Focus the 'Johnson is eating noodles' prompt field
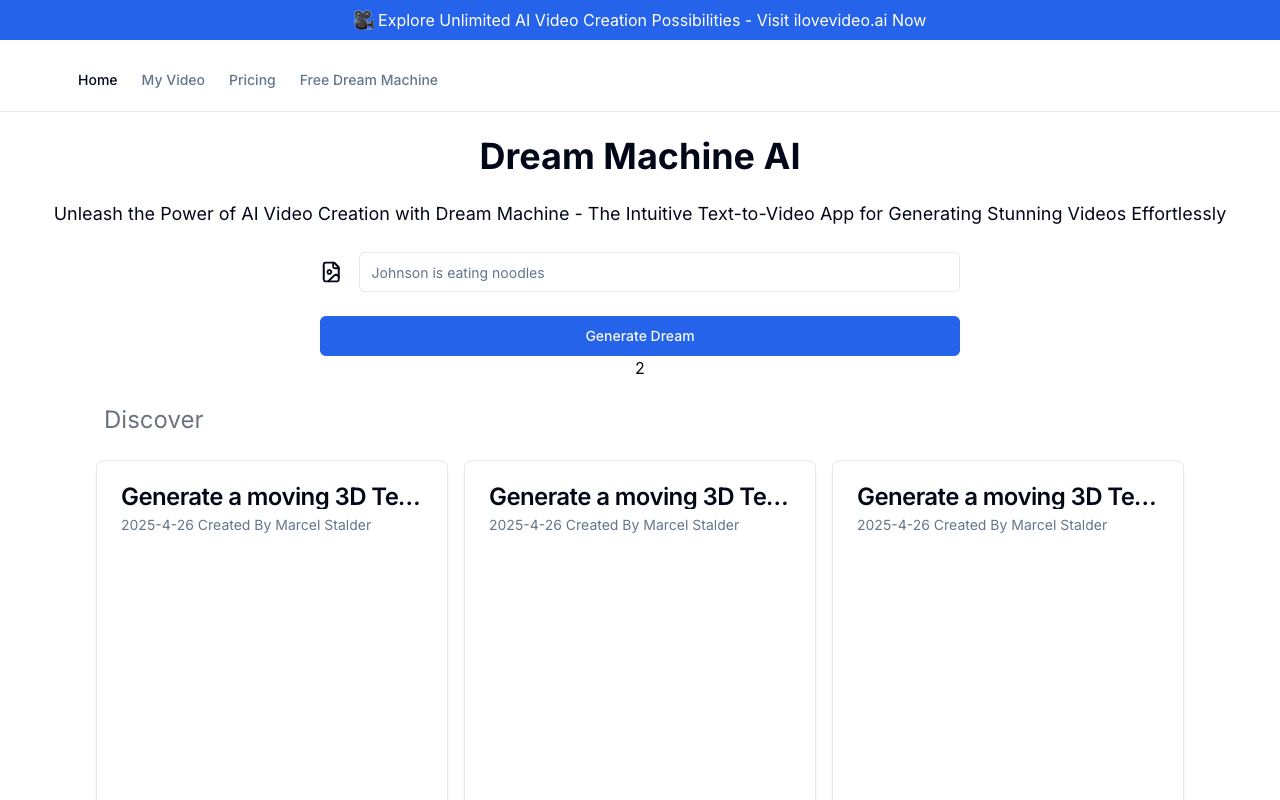Screen dimensions: 1280x800 pos(659,272)
